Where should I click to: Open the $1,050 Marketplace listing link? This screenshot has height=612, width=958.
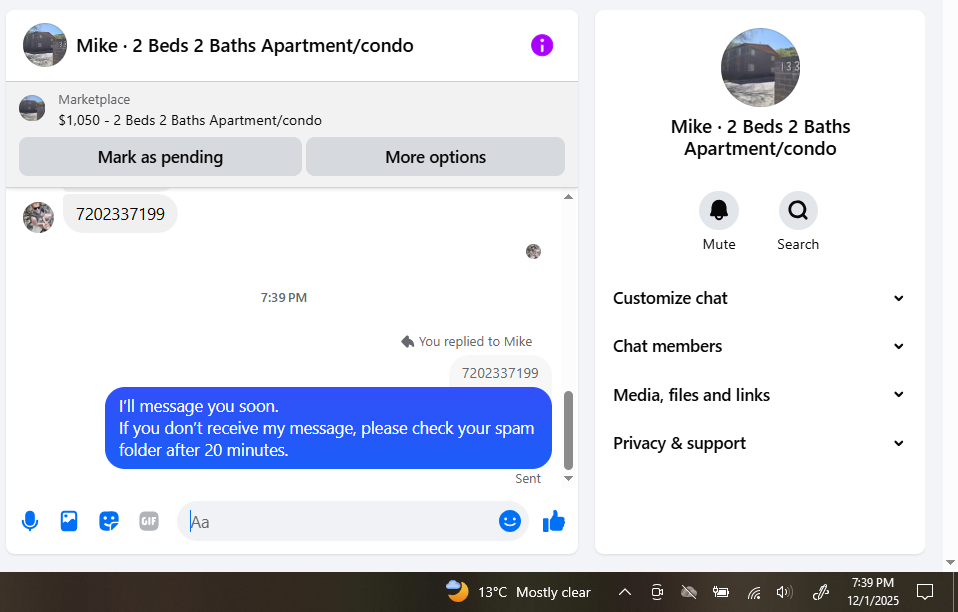point(190,120)
